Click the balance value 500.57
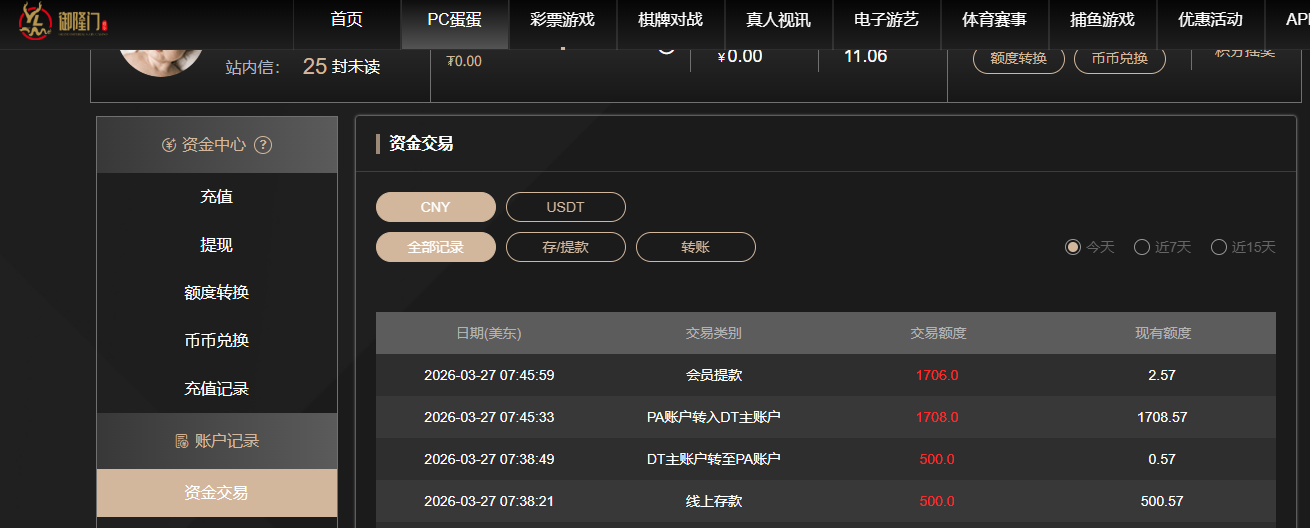Image resolution: width=1310 pixels, height=528 pixels. point(1162,502)
